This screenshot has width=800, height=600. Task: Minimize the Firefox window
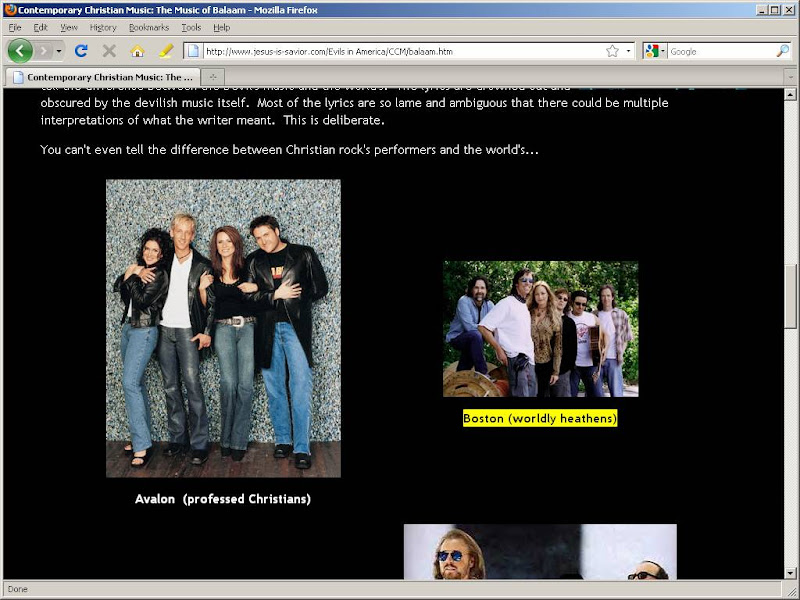click(x=762, y=10)
